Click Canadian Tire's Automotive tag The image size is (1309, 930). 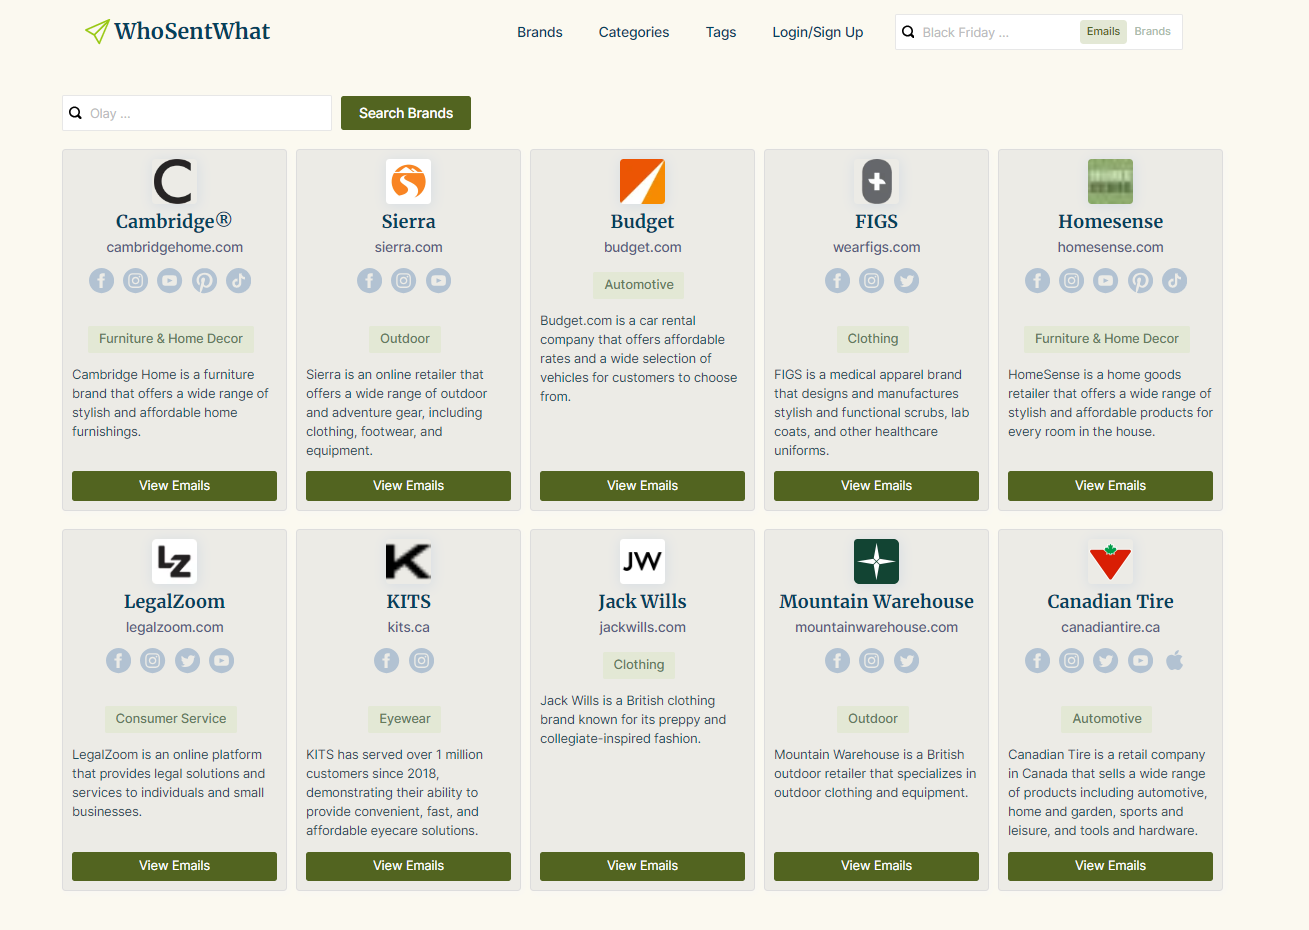tap(1107, 719)
